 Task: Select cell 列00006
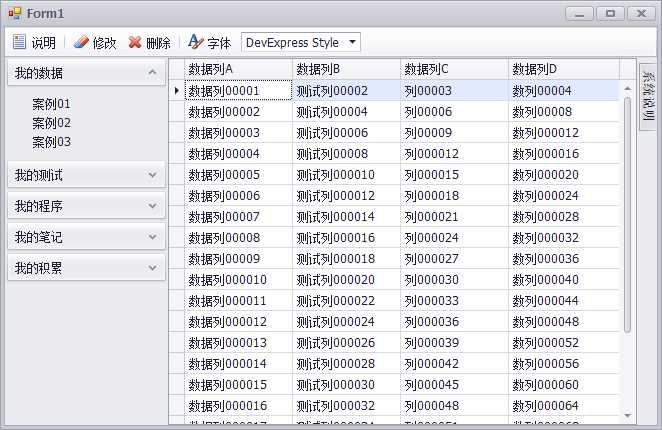[x=454, y=112]
